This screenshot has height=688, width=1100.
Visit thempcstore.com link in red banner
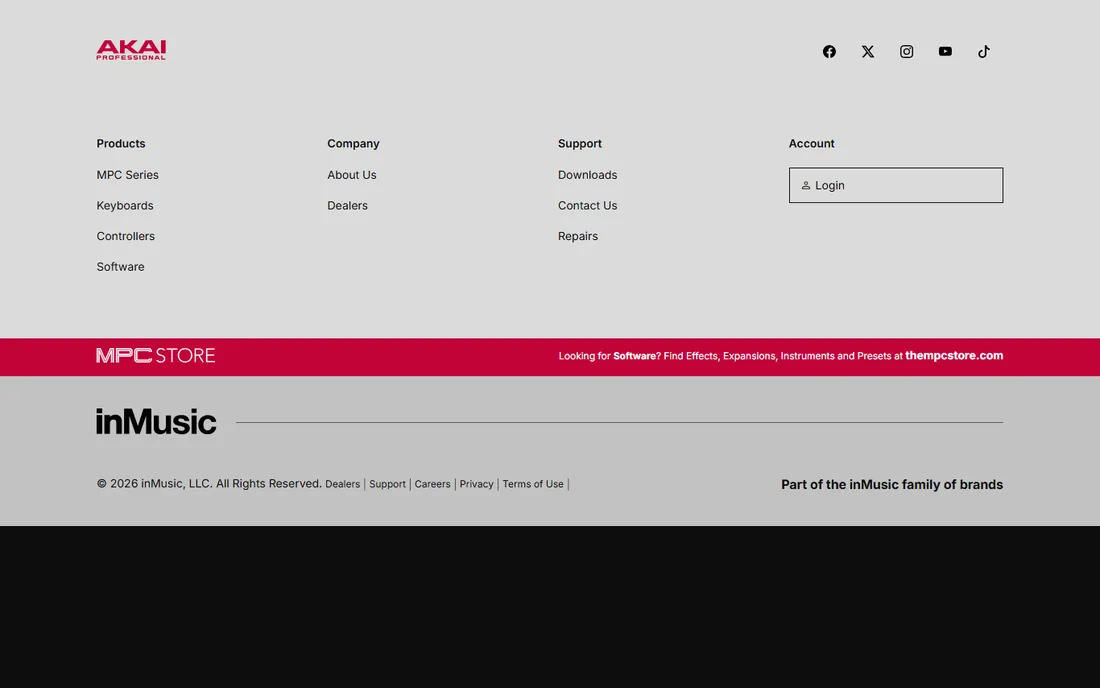pos(954,356)
